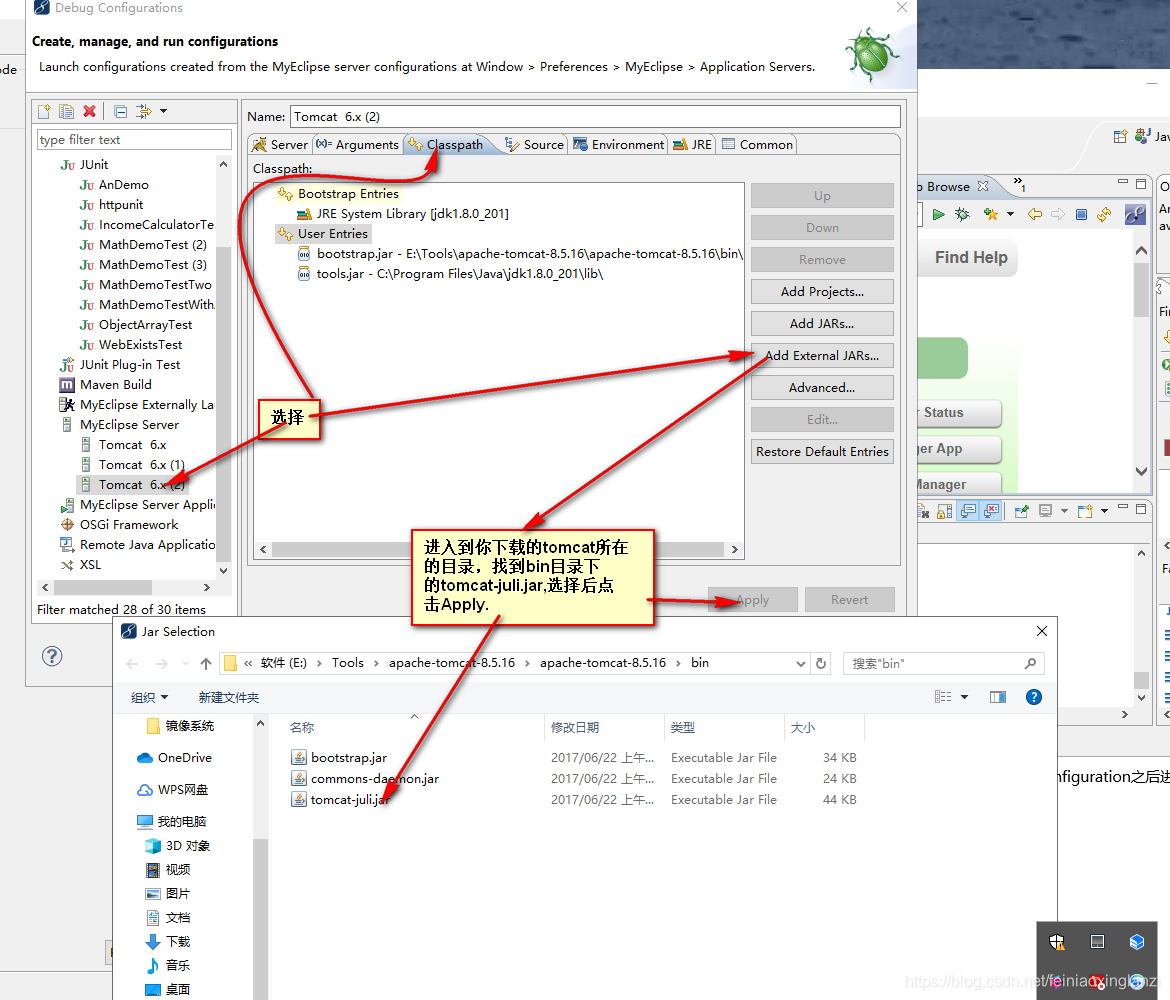Stop loading in the Web Browser toolbar
1170x1000 pixels.
1082,214
